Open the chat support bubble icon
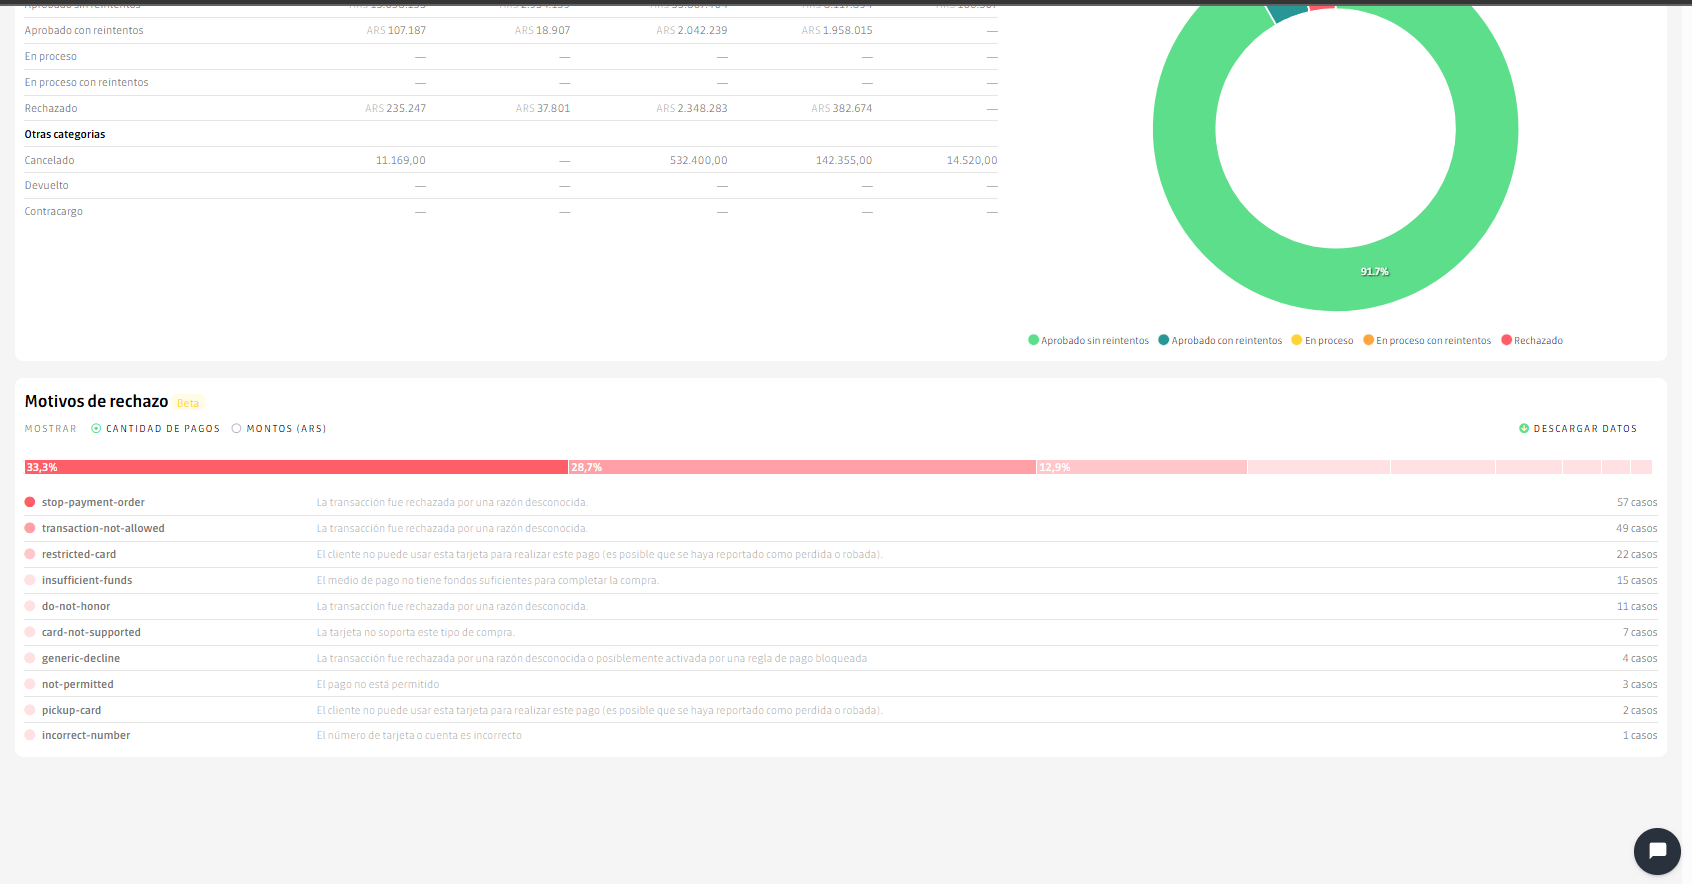The image size is (1692, 884). [1657, 851]
